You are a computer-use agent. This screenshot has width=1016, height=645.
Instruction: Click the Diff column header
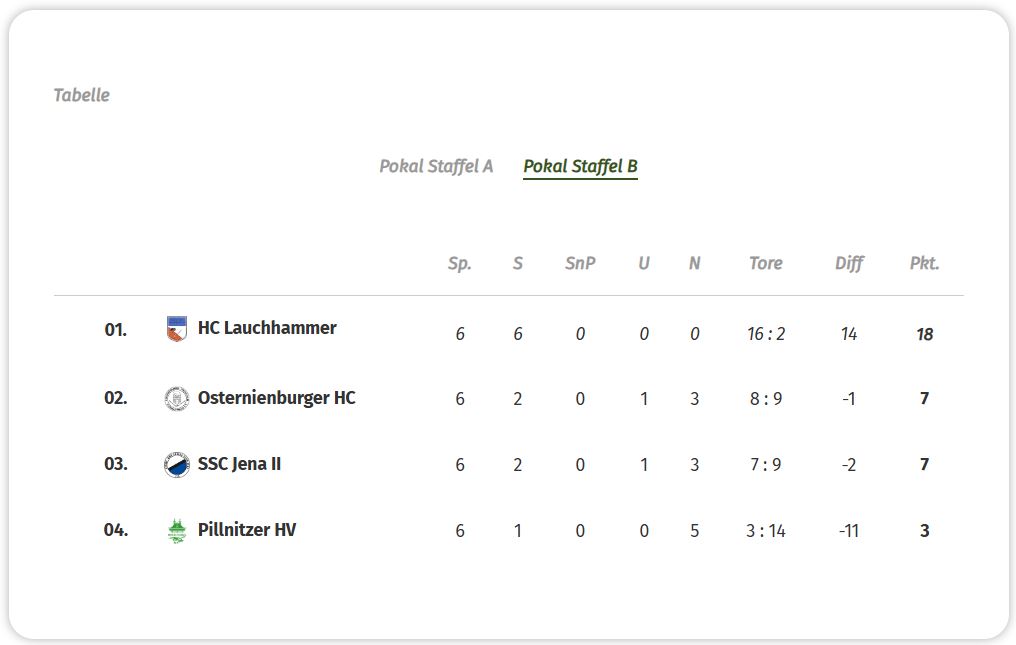[849, 263]
